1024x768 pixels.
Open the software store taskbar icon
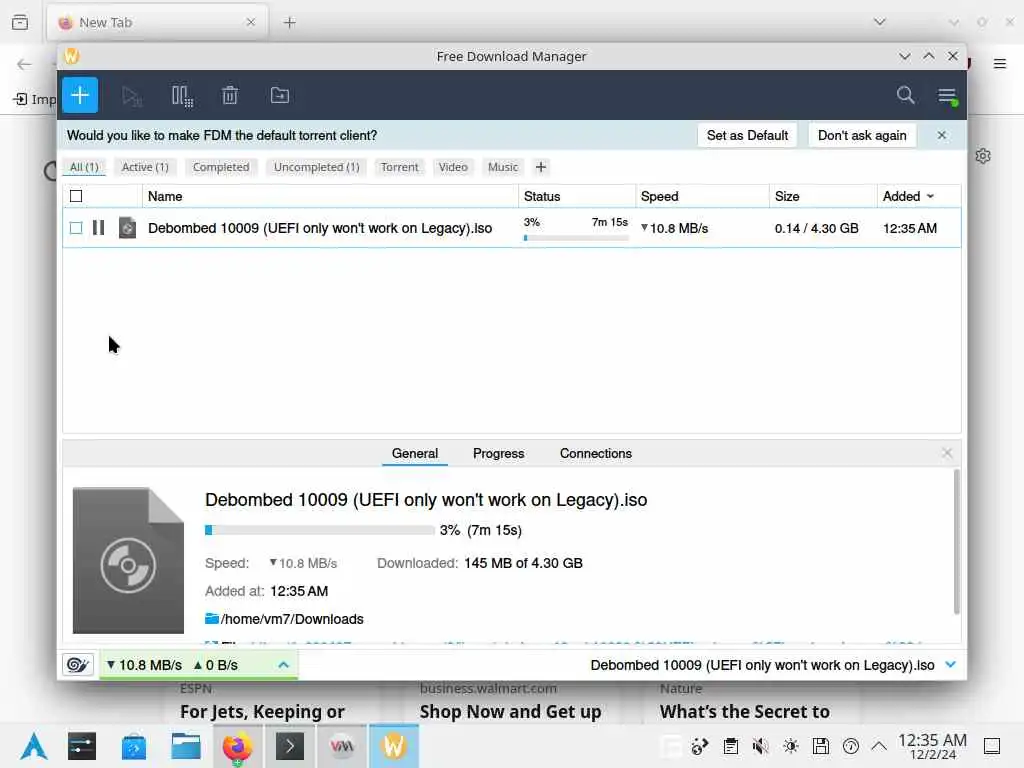134,746
